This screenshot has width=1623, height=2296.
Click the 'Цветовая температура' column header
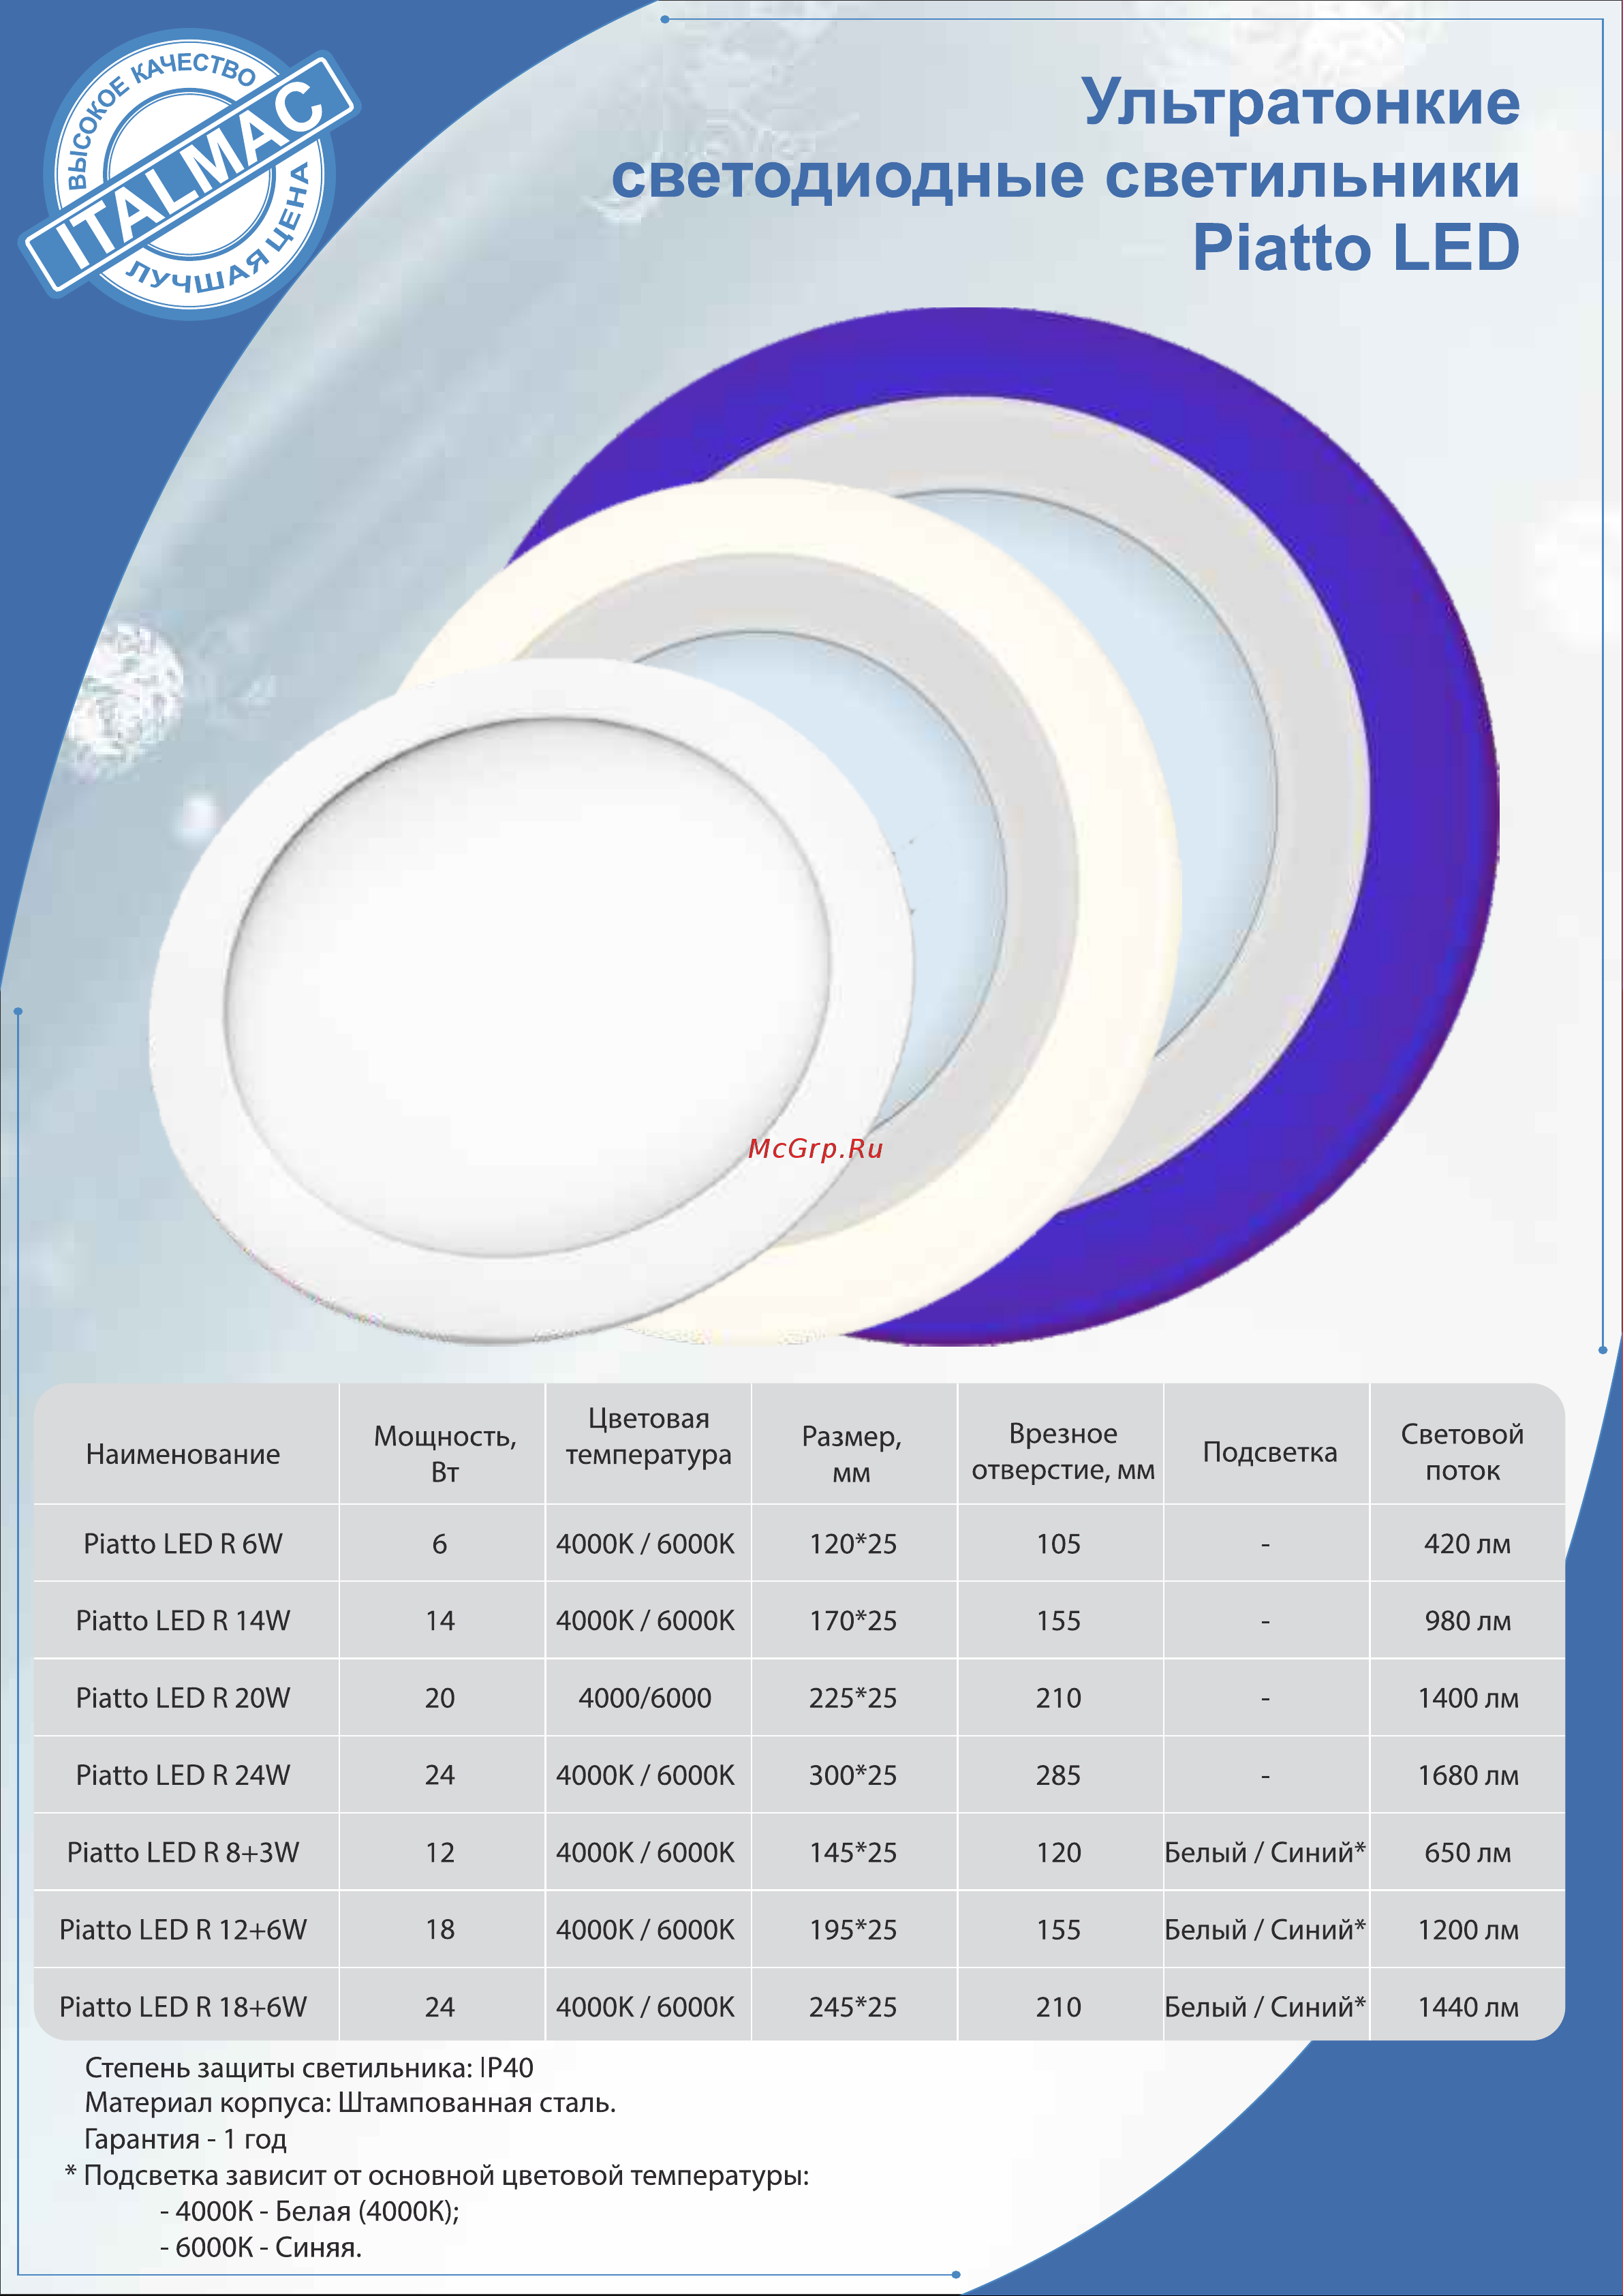pyautogui.click(x=648, y=1437)
